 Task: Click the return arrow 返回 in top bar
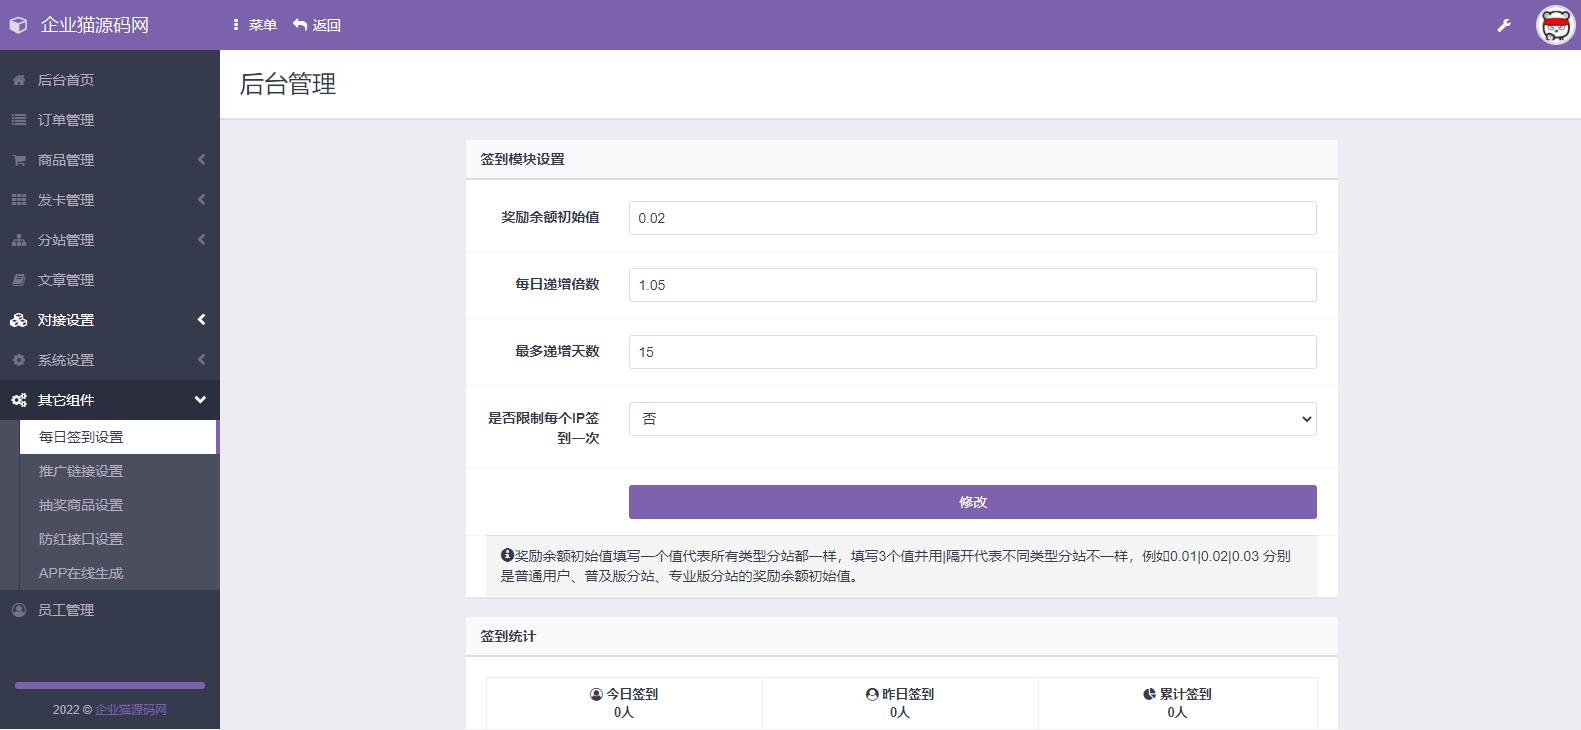[317, 25]
